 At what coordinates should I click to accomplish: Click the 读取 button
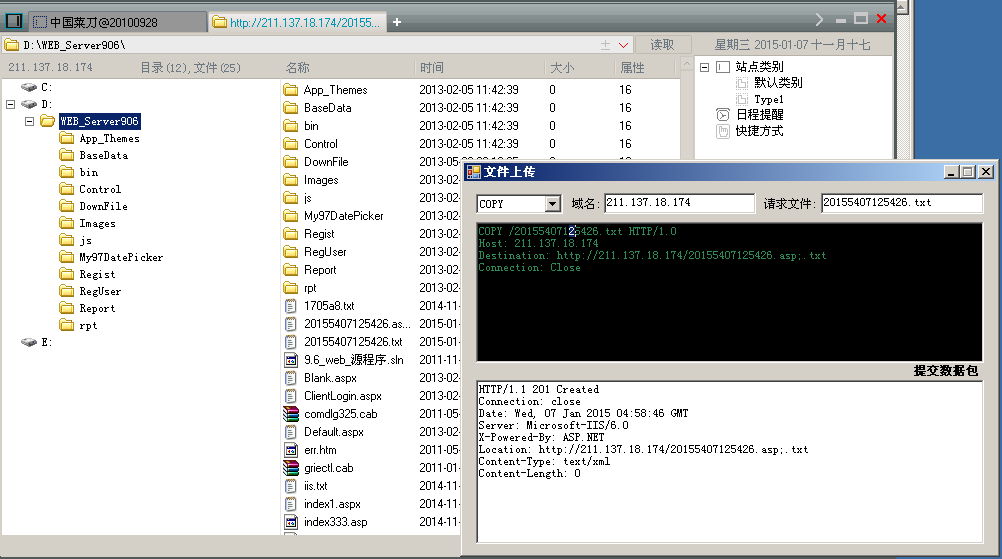click(662, 45)
